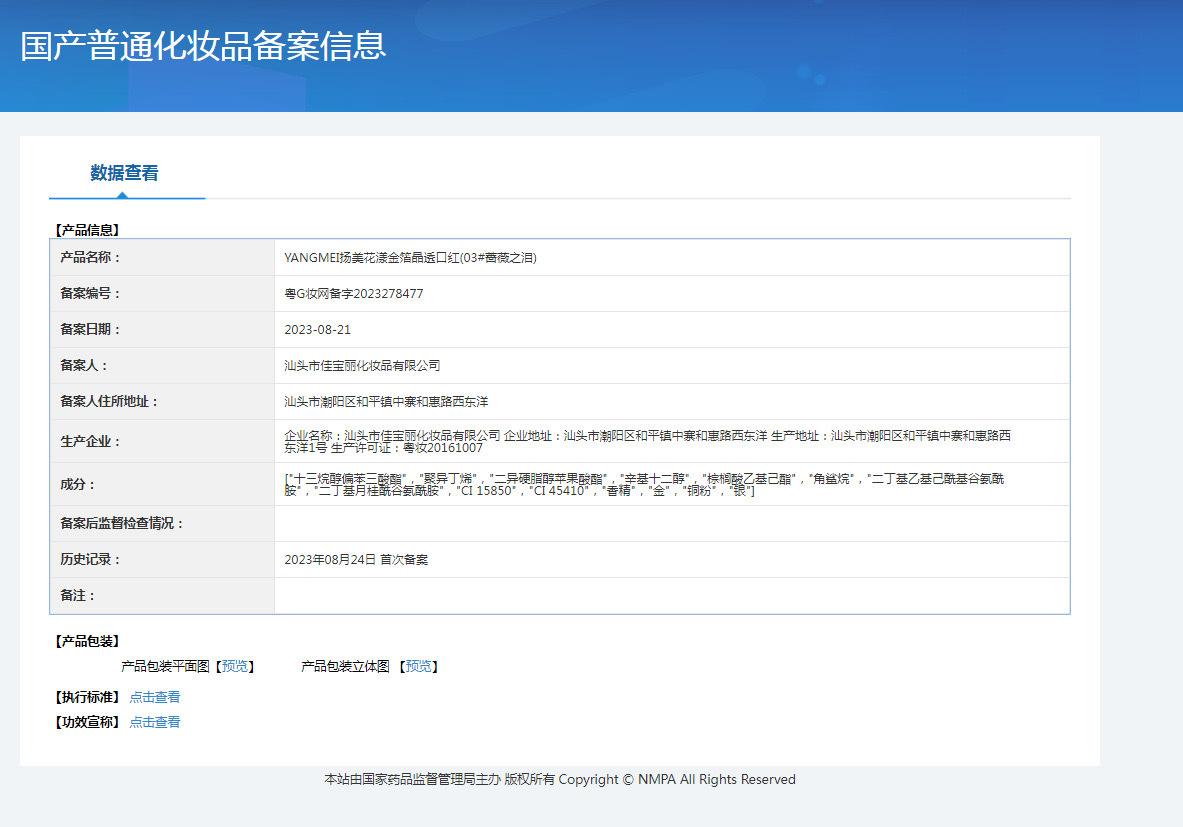Select the 数据查看 tab
1183x827 pixels.
click(124, 173)
